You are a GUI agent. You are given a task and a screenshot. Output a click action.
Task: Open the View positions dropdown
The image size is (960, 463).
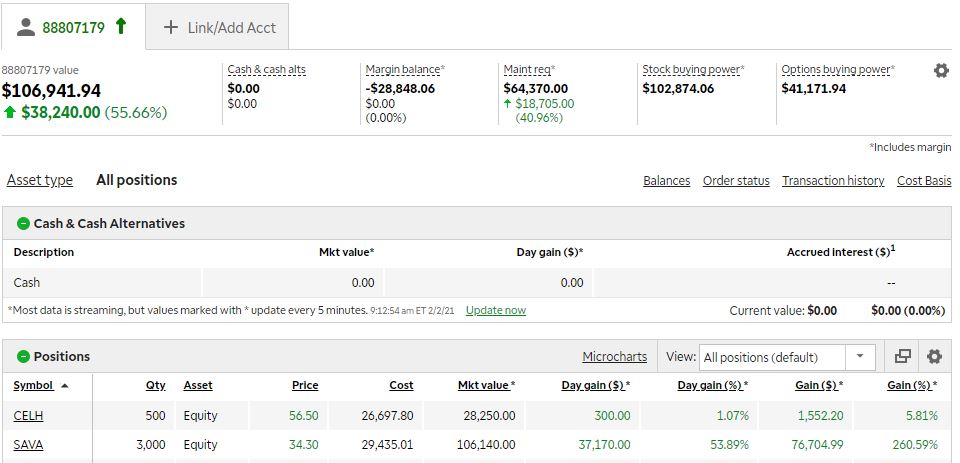(860, 357)
